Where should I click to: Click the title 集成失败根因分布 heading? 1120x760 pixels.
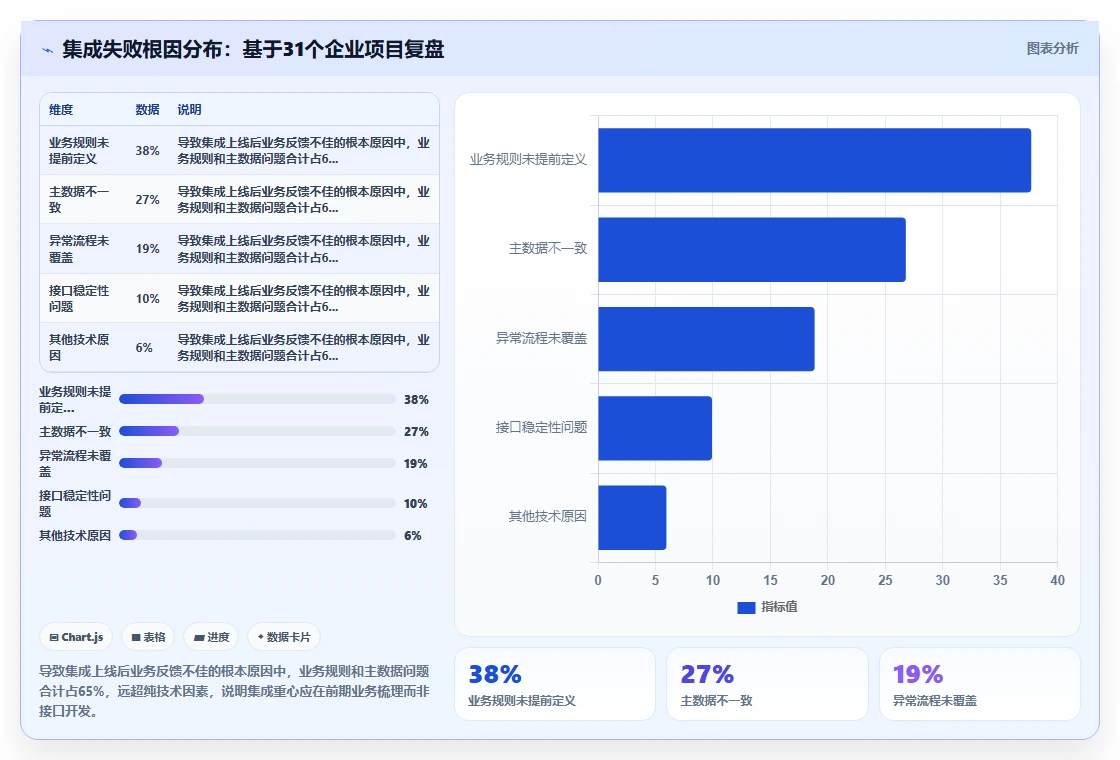(253, 49)
